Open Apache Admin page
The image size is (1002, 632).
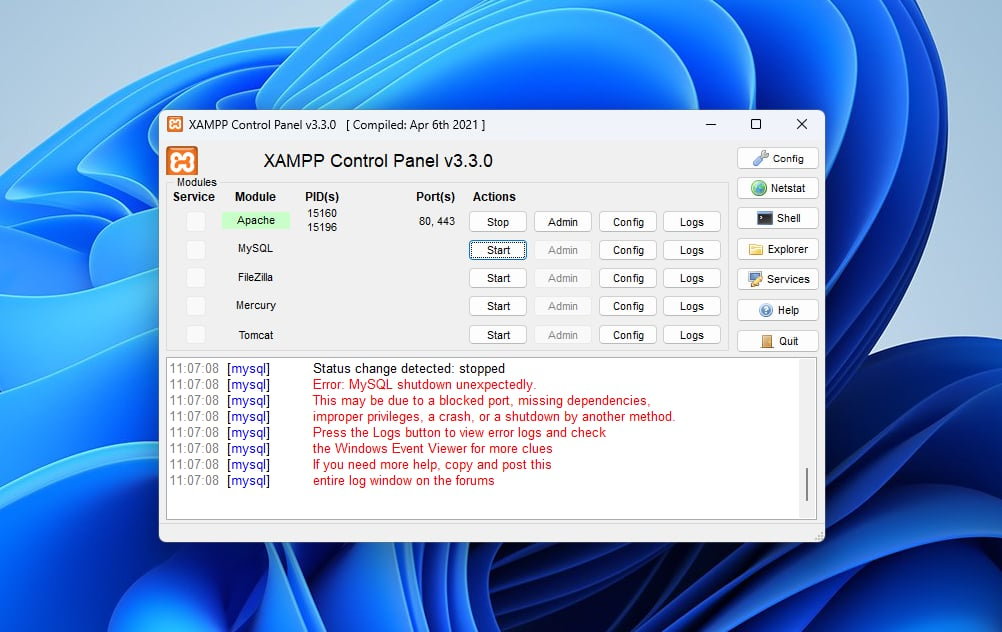(x=562, y=222)
